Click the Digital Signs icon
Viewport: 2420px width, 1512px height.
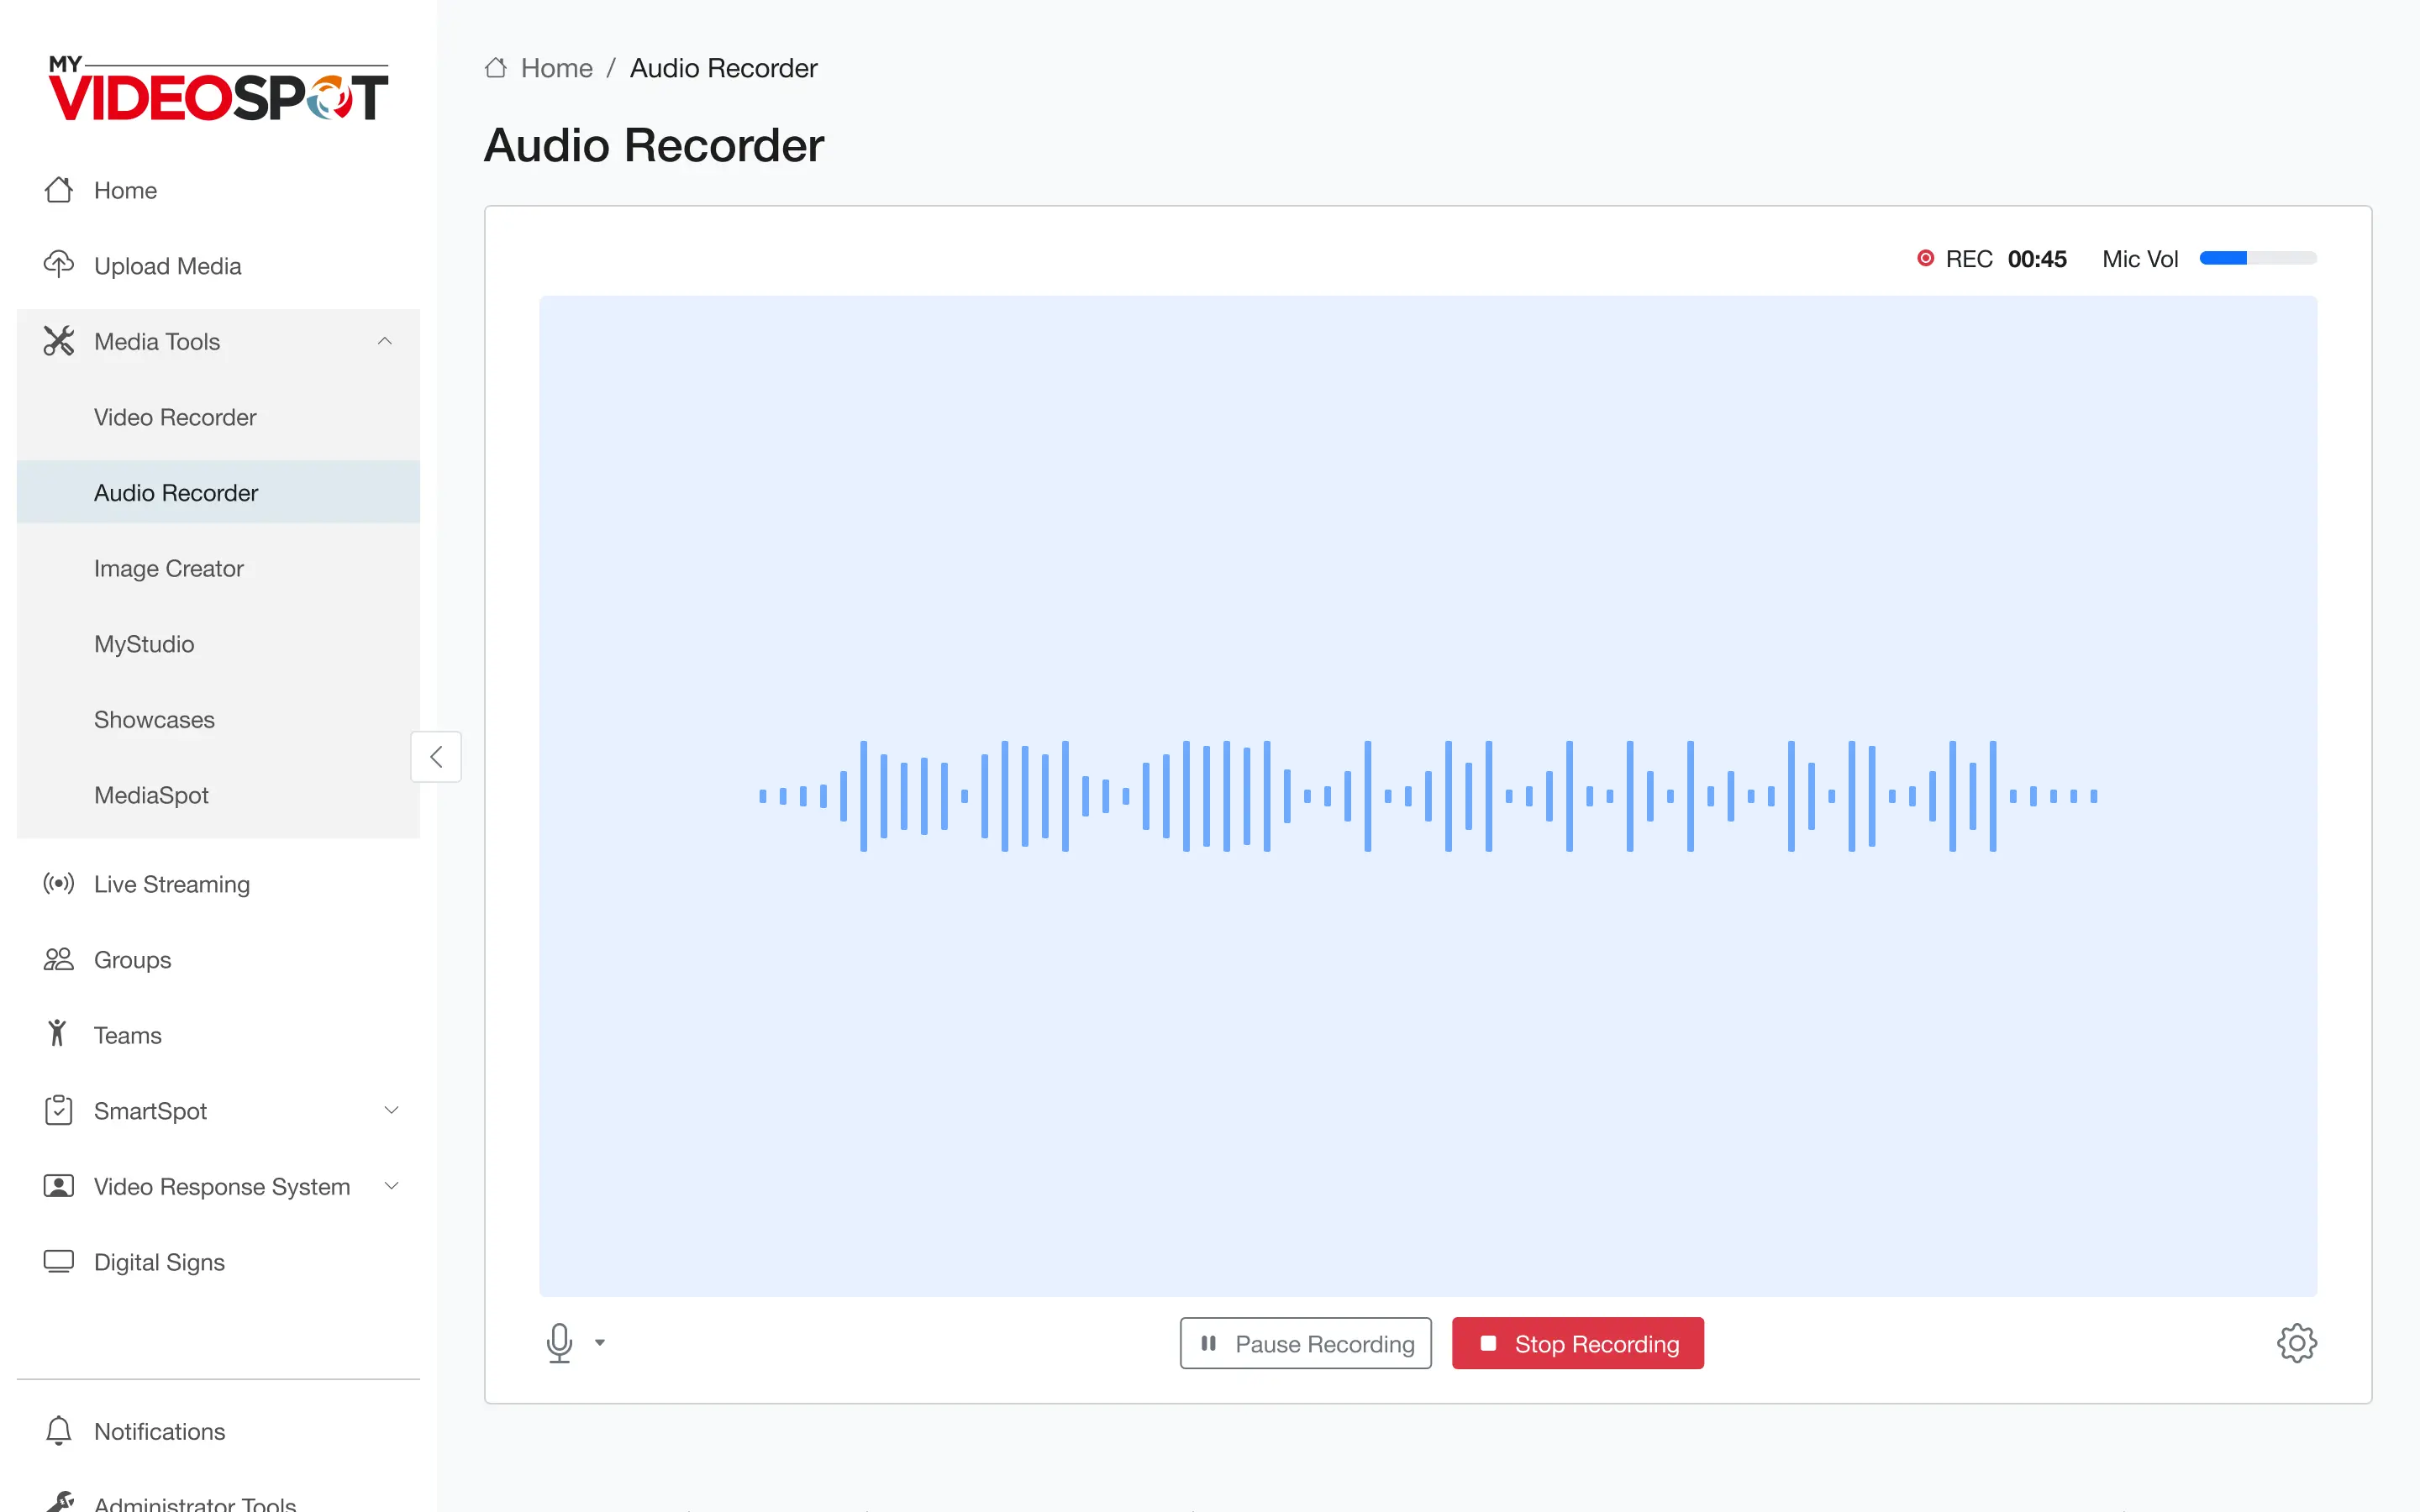tap(58, 1261)
